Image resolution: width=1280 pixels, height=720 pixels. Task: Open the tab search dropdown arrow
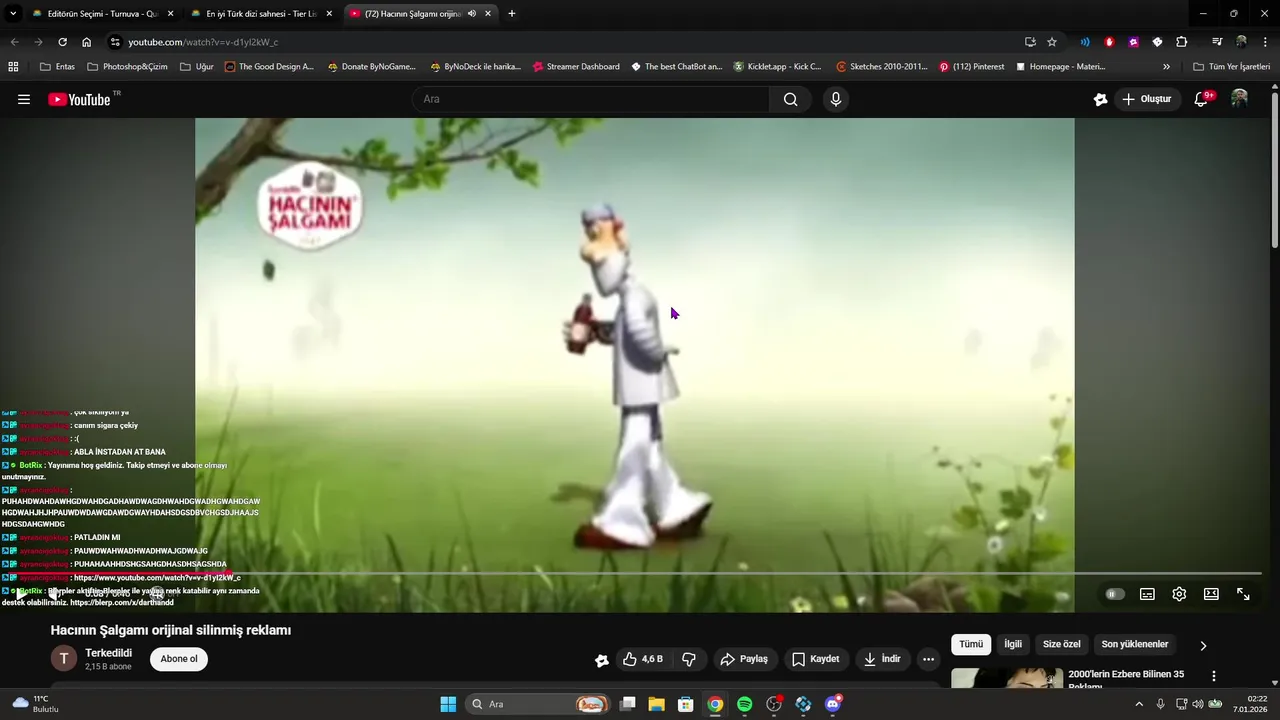[13, 14]
